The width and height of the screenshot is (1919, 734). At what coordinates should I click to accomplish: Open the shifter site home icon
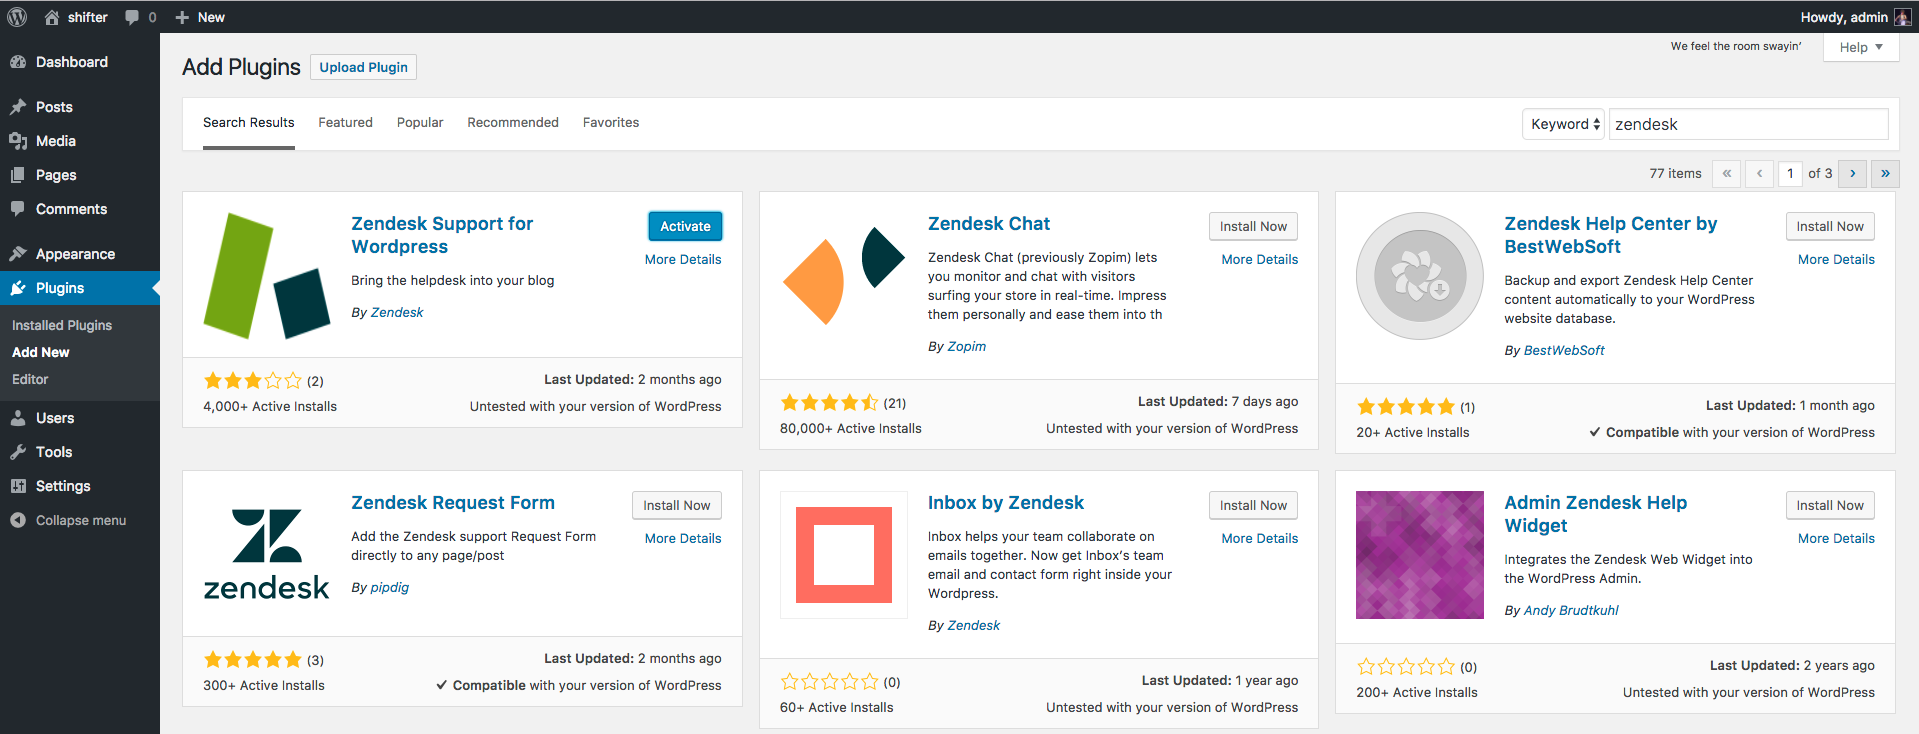tap(52, 17)
